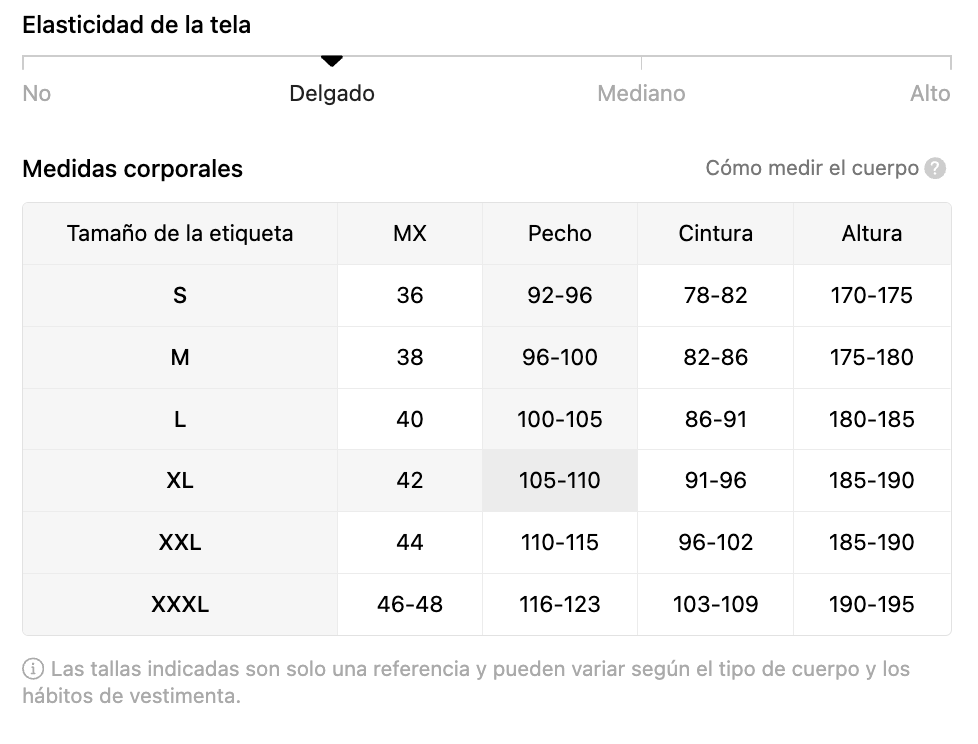
Task: Click the 96-102 waist cell
Action: [715, 543]
